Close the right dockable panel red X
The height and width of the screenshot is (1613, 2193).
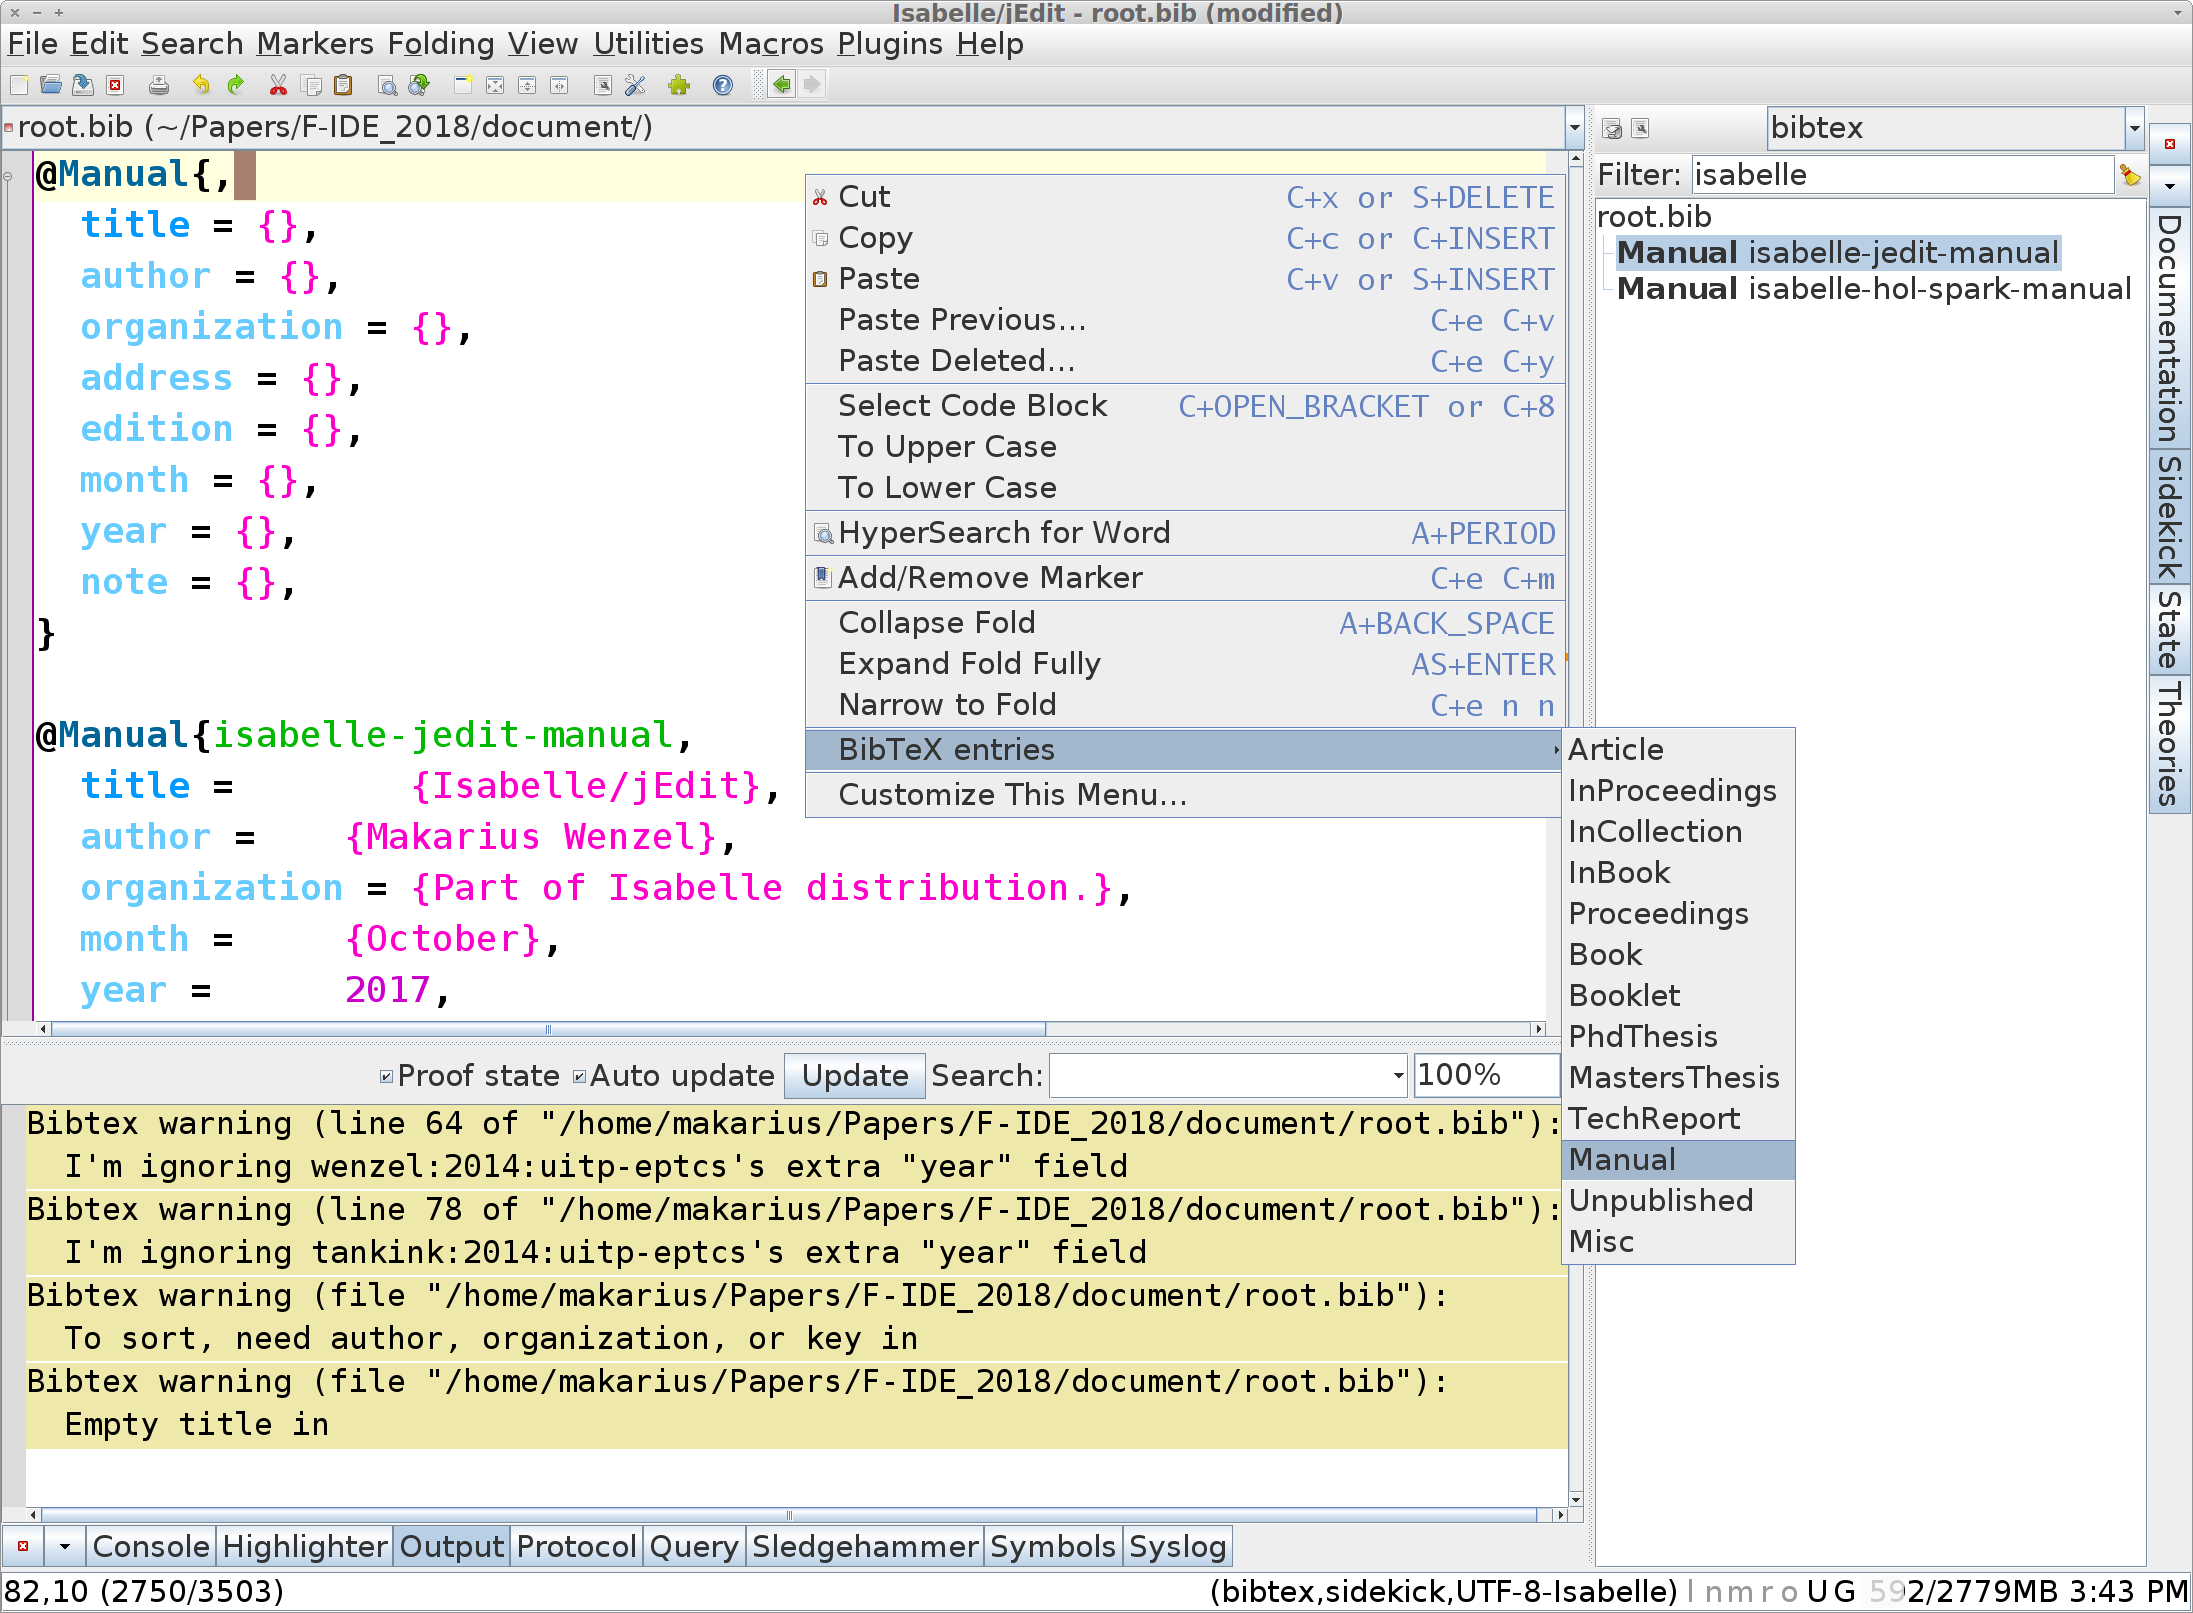tap(2170, 144)
